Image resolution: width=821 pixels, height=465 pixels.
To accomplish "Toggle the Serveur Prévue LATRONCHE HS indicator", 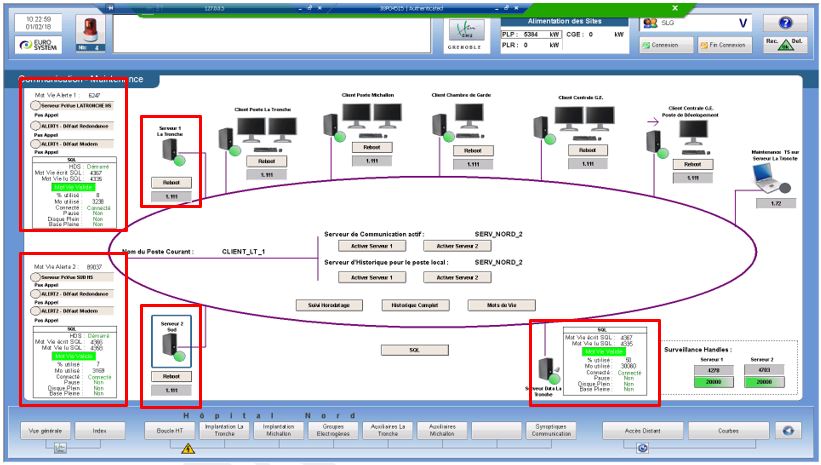I will point(37,104).
